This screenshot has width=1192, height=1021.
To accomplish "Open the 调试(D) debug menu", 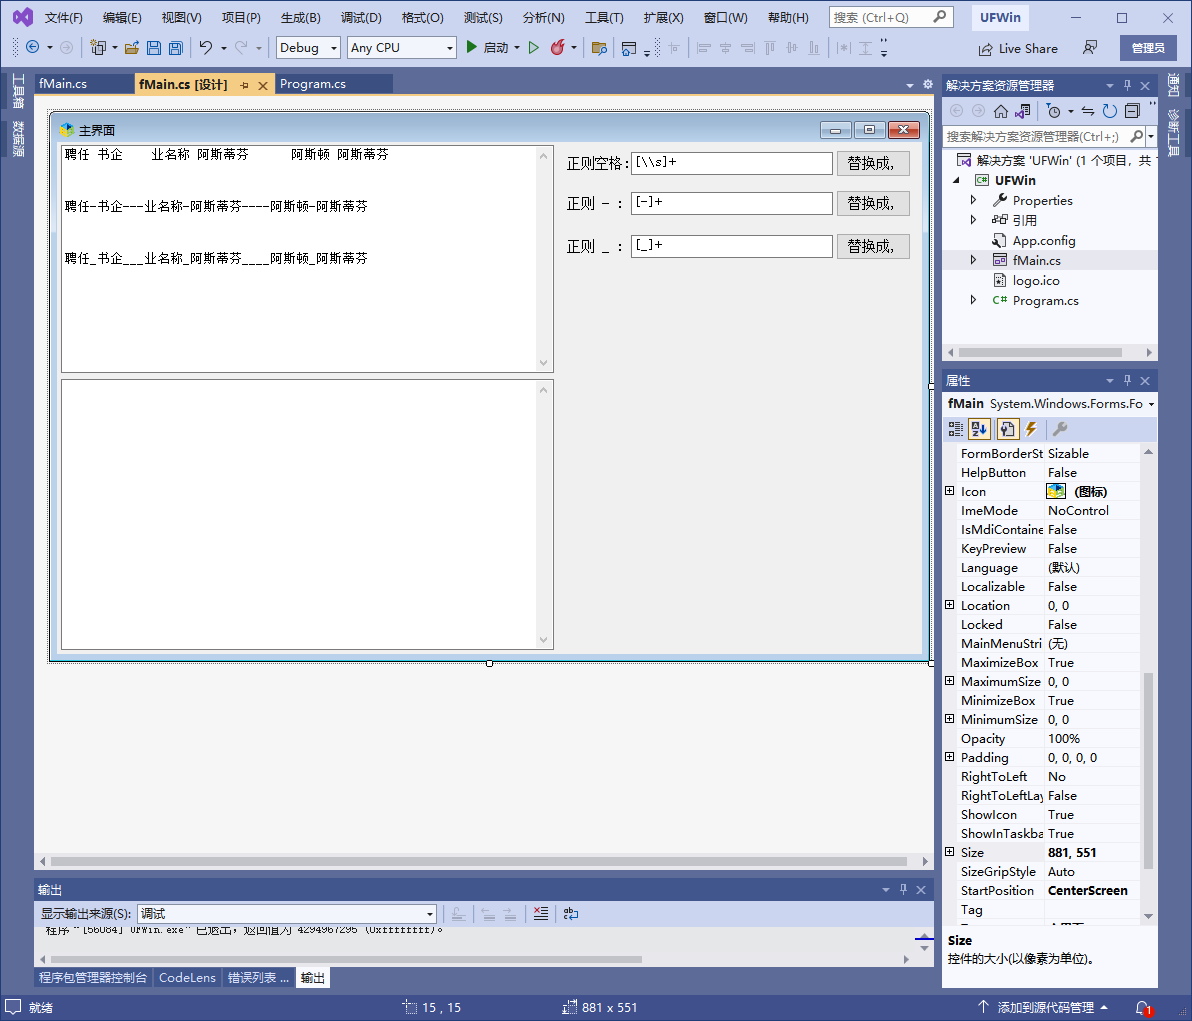I will click(x=361, y=17).
